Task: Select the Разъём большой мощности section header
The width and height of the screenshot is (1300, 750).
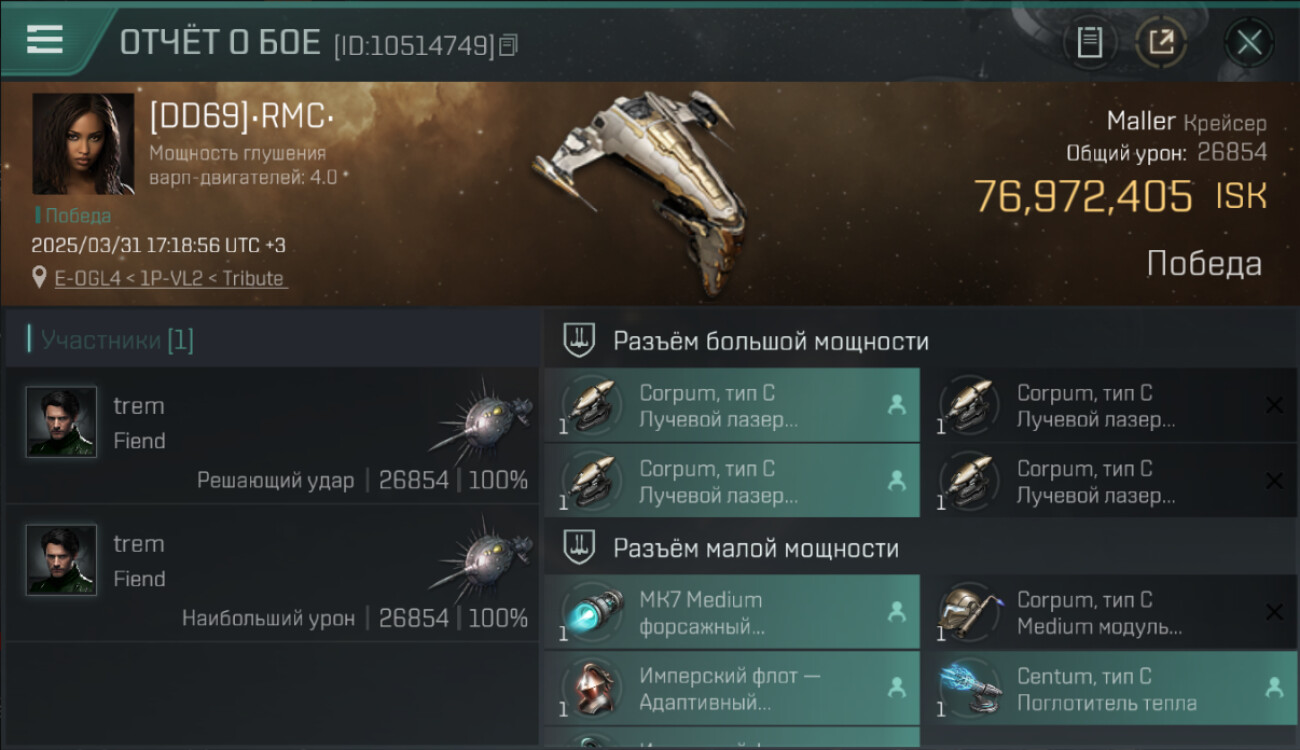Action: (771, 341)
